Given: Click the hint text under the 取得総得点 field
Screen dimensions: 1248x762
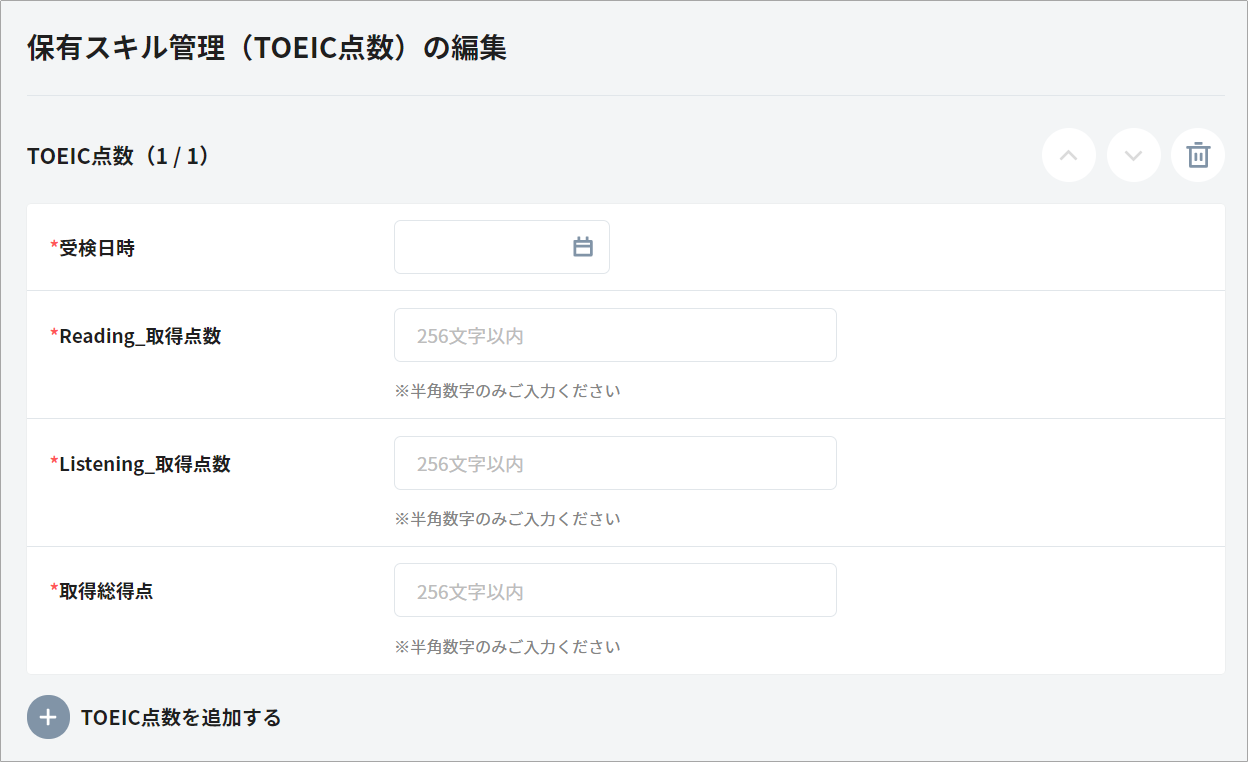Looking at the screenshot, I should [x=508, y=647].
